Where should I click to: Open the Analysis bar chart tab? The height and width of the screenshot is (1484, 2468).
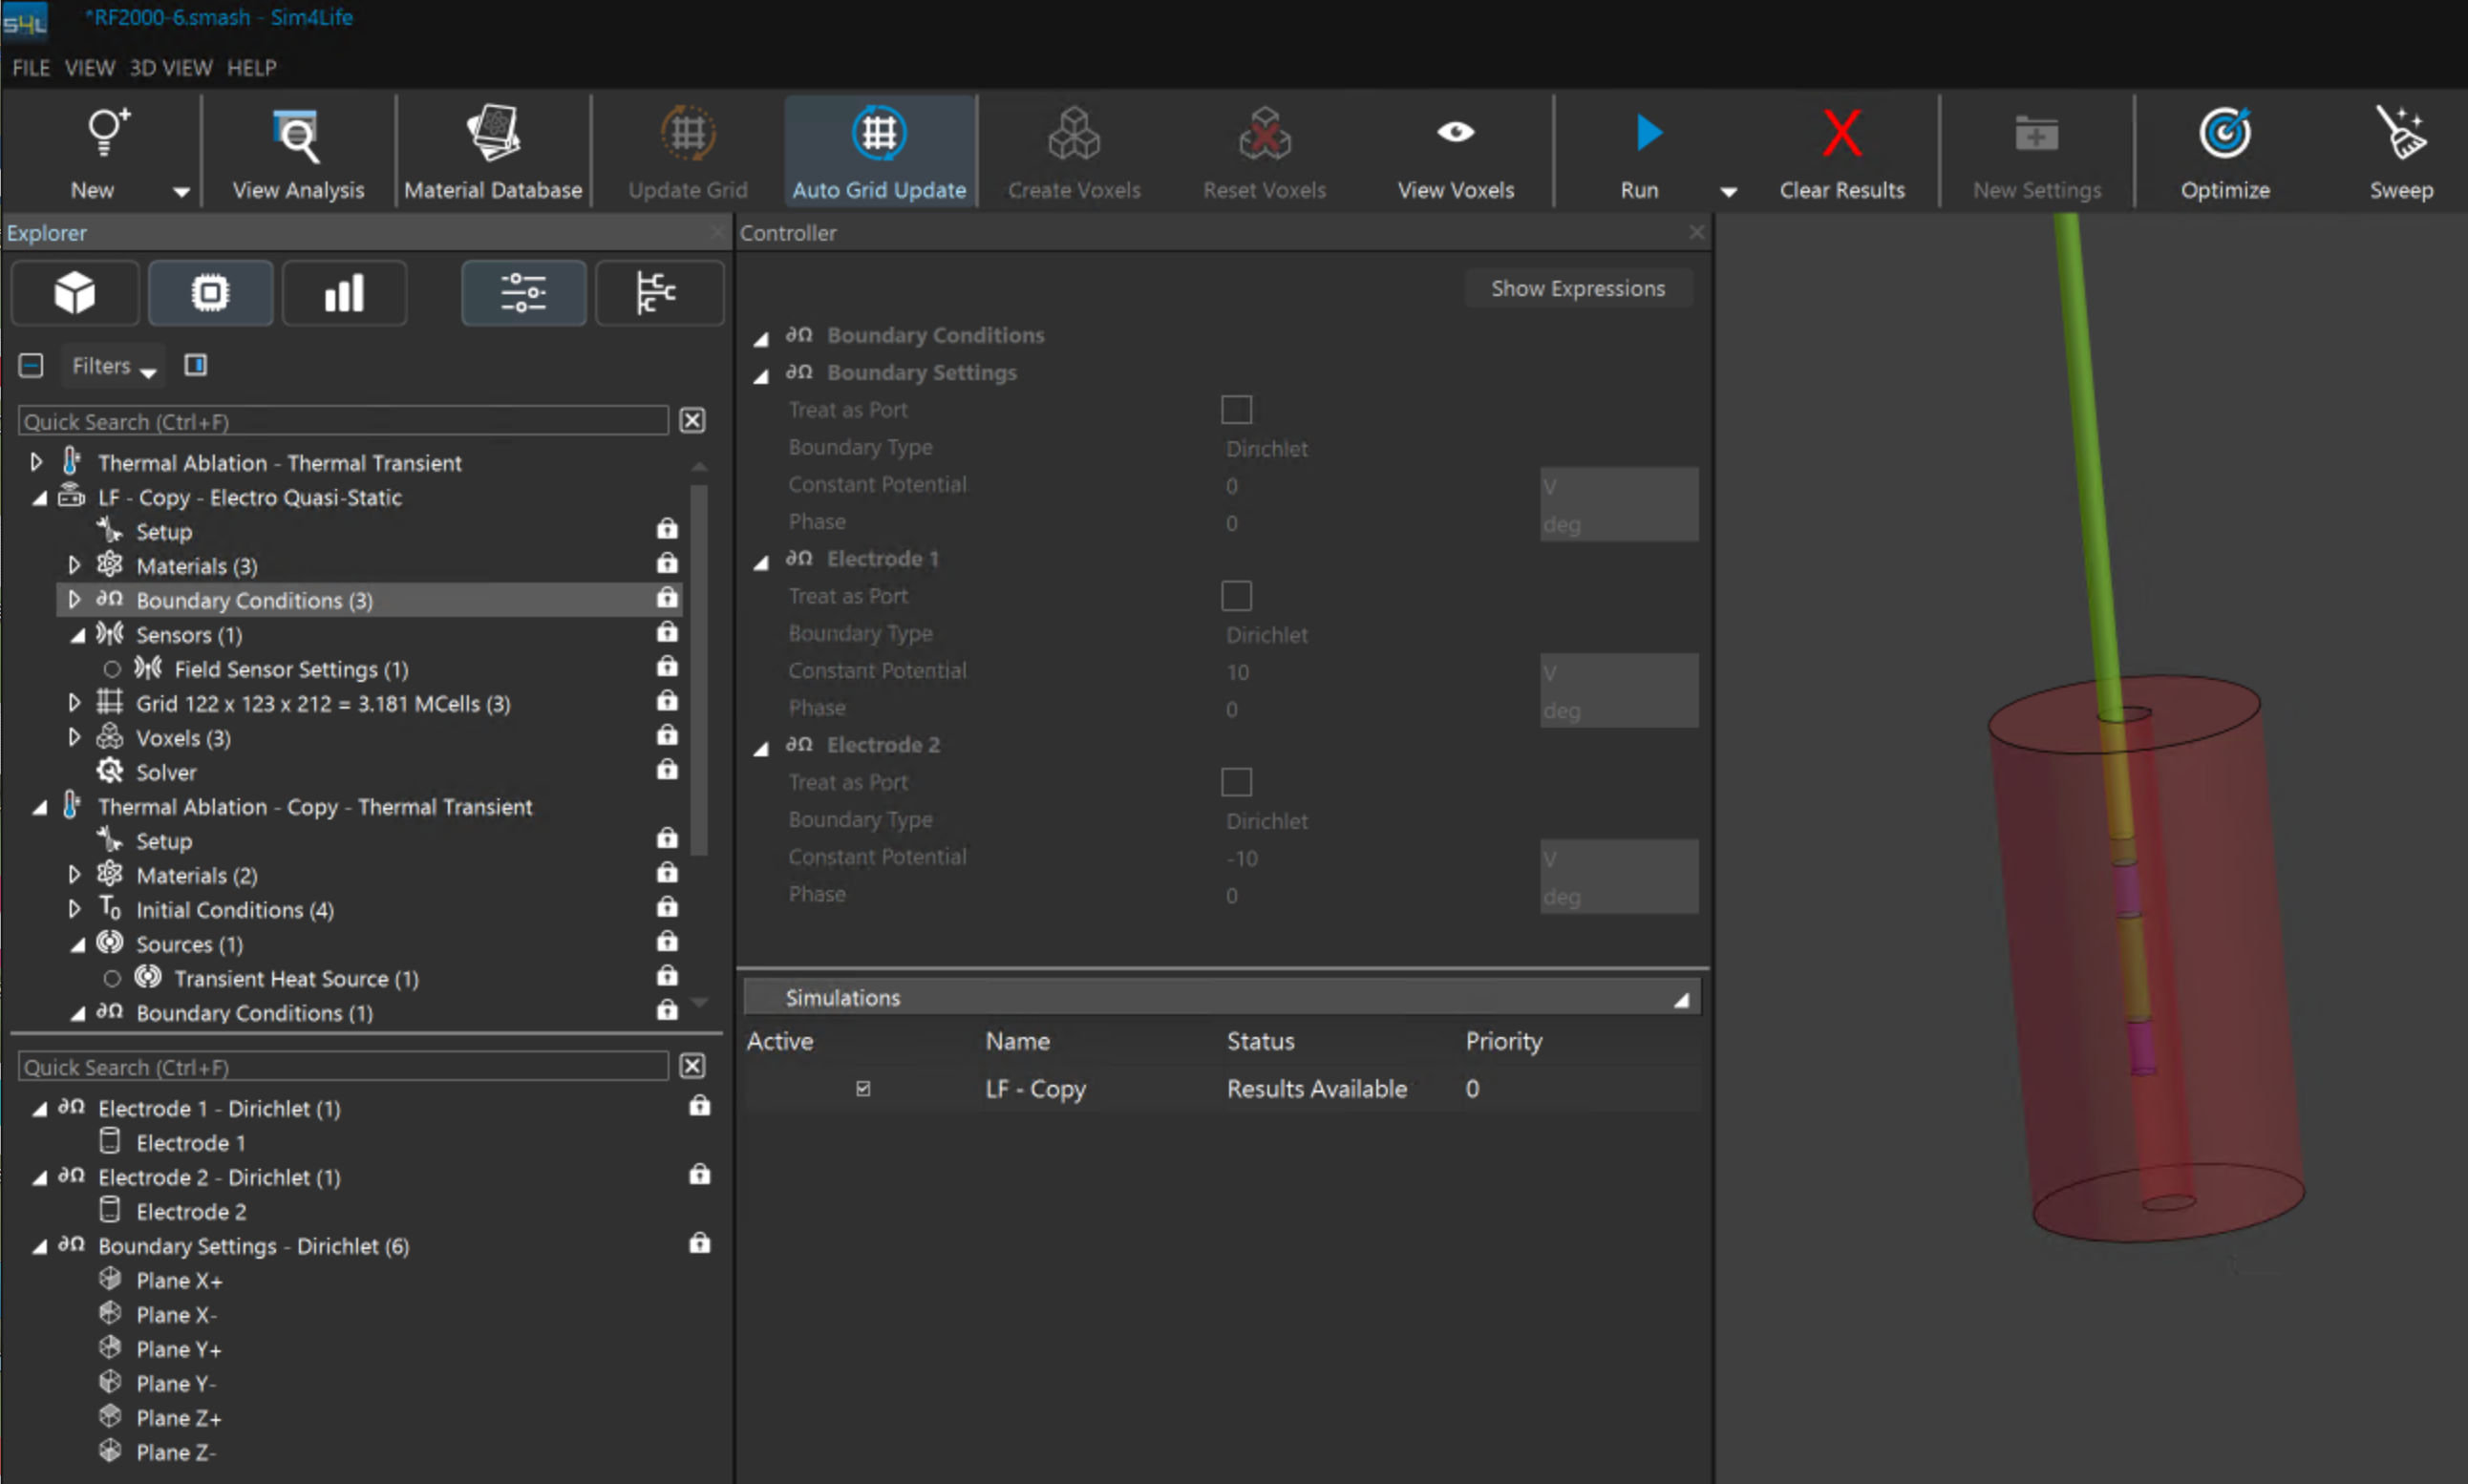point(344,293)
